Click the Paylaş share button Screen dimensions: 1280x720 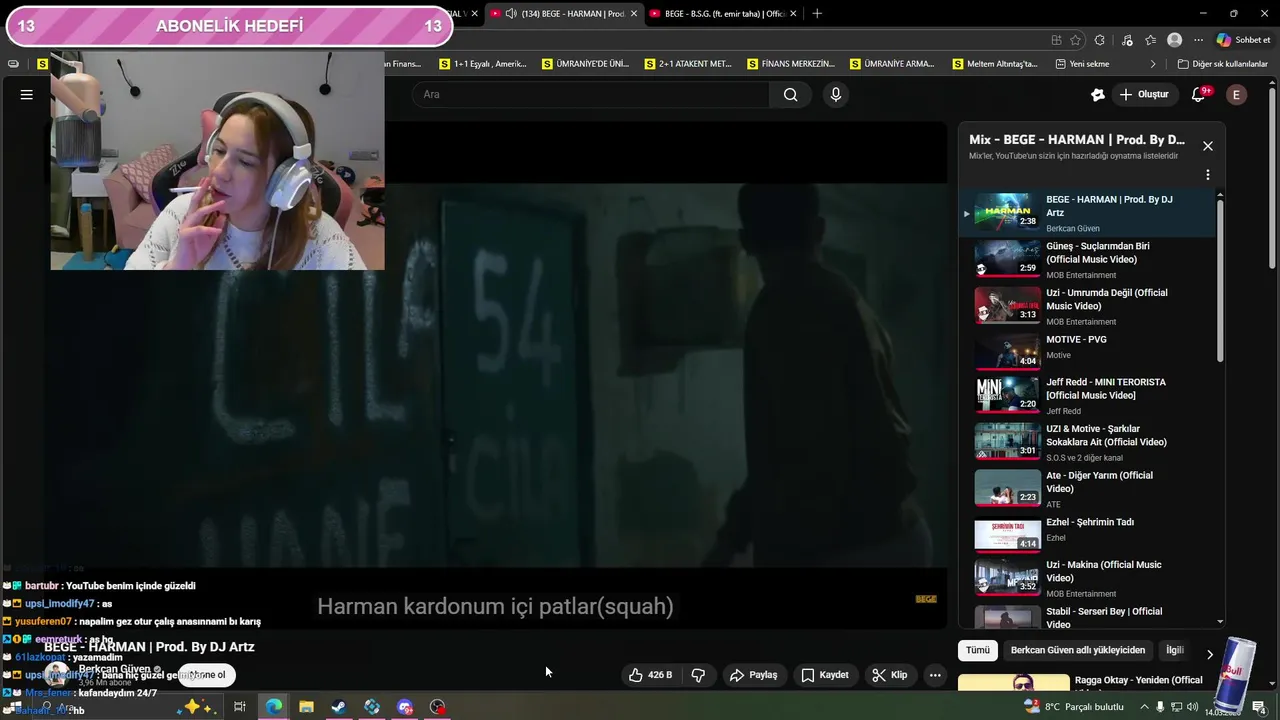coord(753,675)
